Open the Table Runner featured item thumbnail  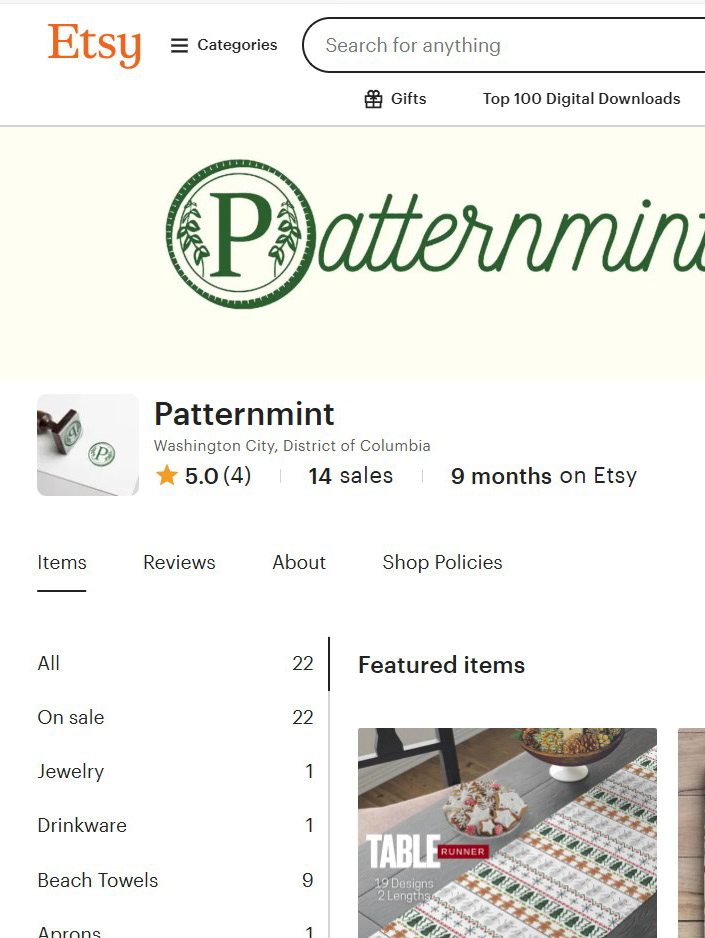point(507,832)
